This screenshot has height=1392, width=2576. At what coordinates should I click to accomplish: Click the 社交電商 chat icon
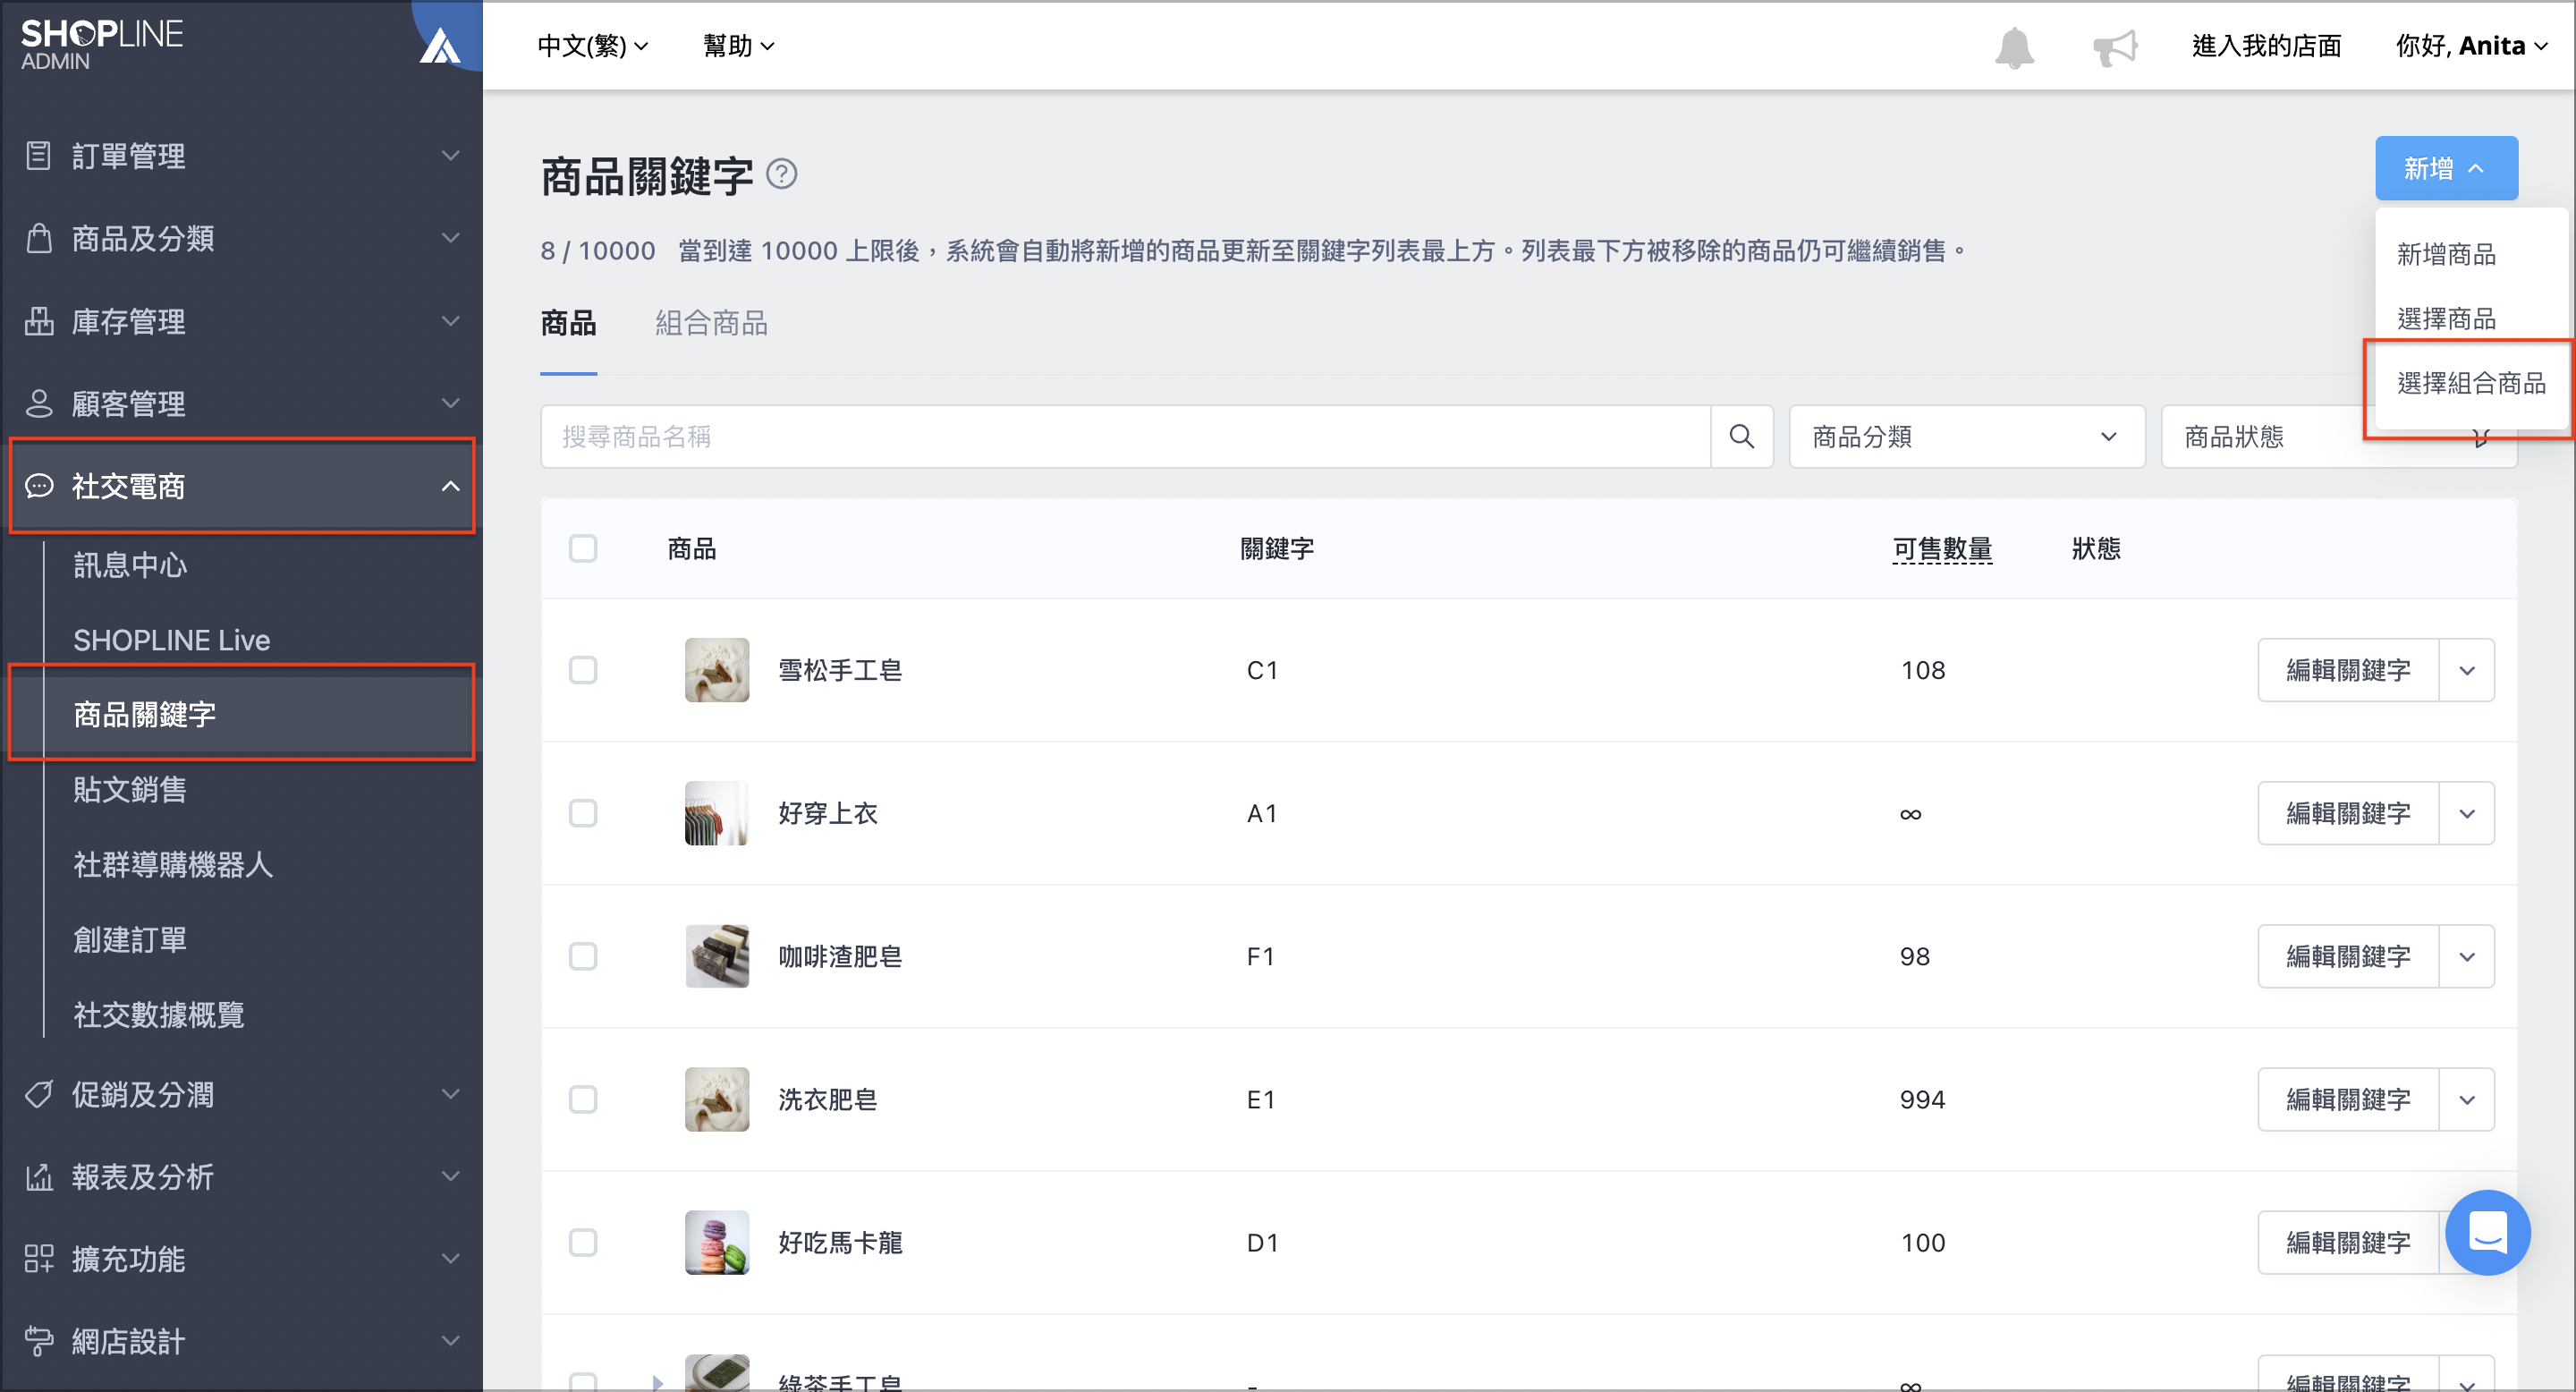pyautogui.click(x=38, y=486)
